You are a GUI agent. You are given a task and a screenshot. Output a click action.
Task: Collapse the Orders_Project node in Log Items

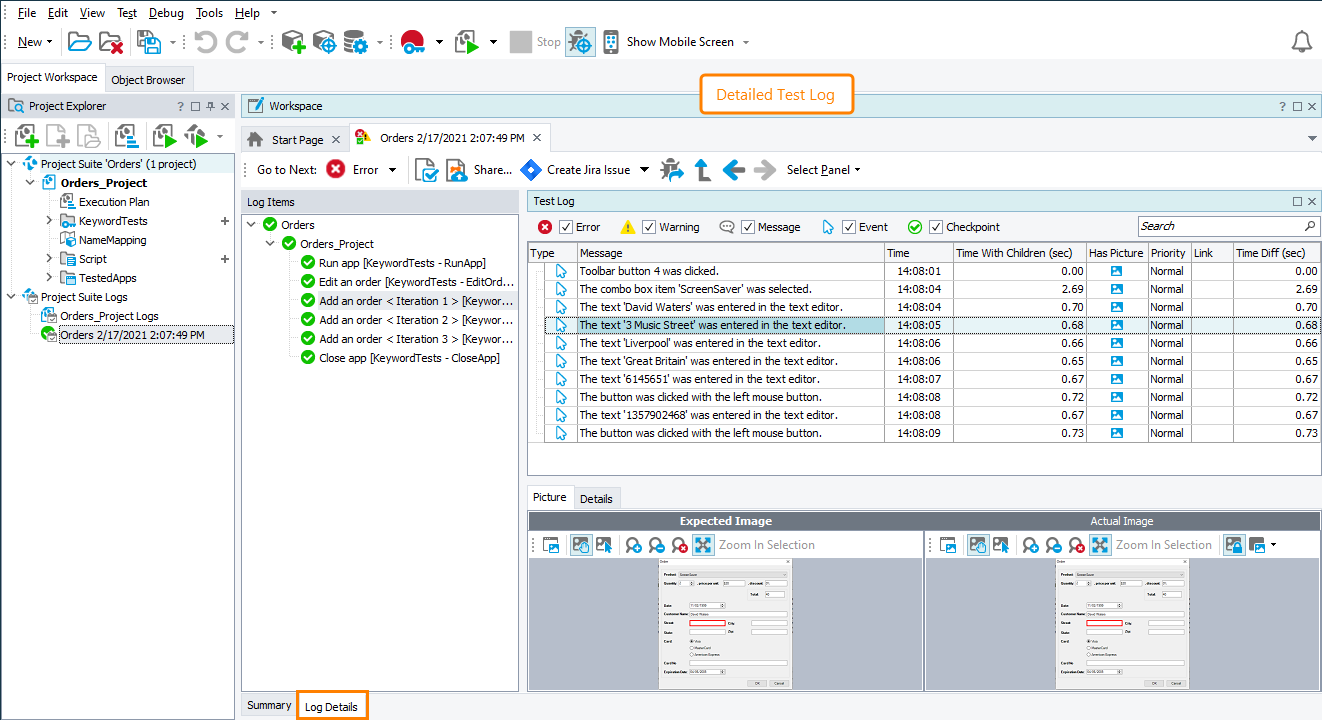pos(268,243)
